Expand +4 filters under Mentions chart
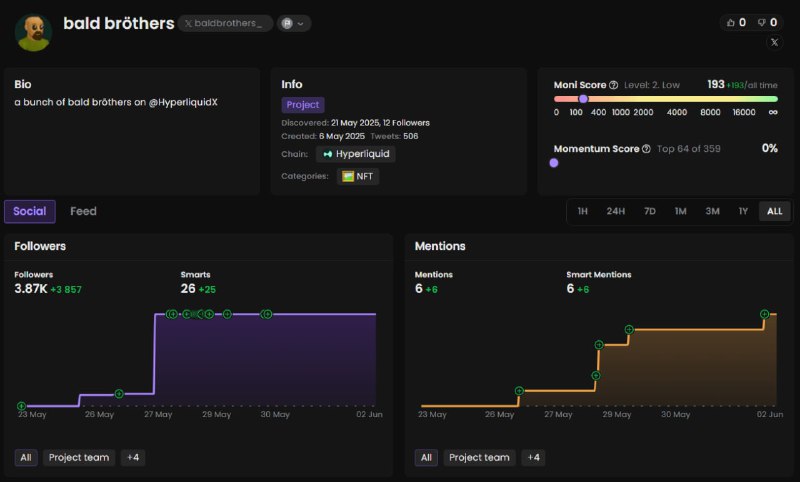 pos(534,458)
